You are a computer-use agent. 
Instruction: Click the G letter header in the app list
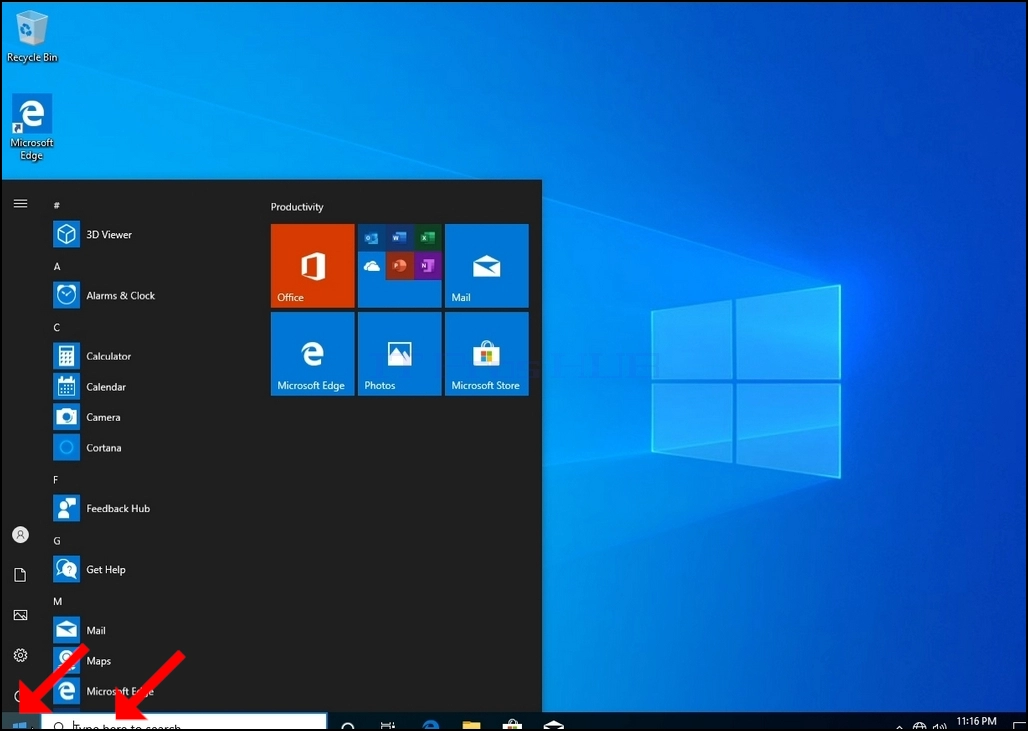coord(57,541)
